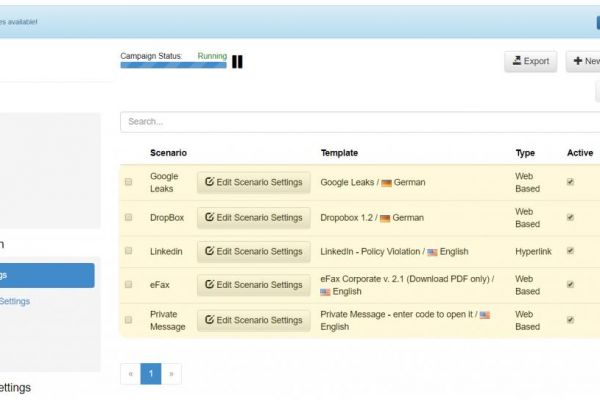
Task: Click the English flag in LinkedIn template row
Action: (433, 252)
